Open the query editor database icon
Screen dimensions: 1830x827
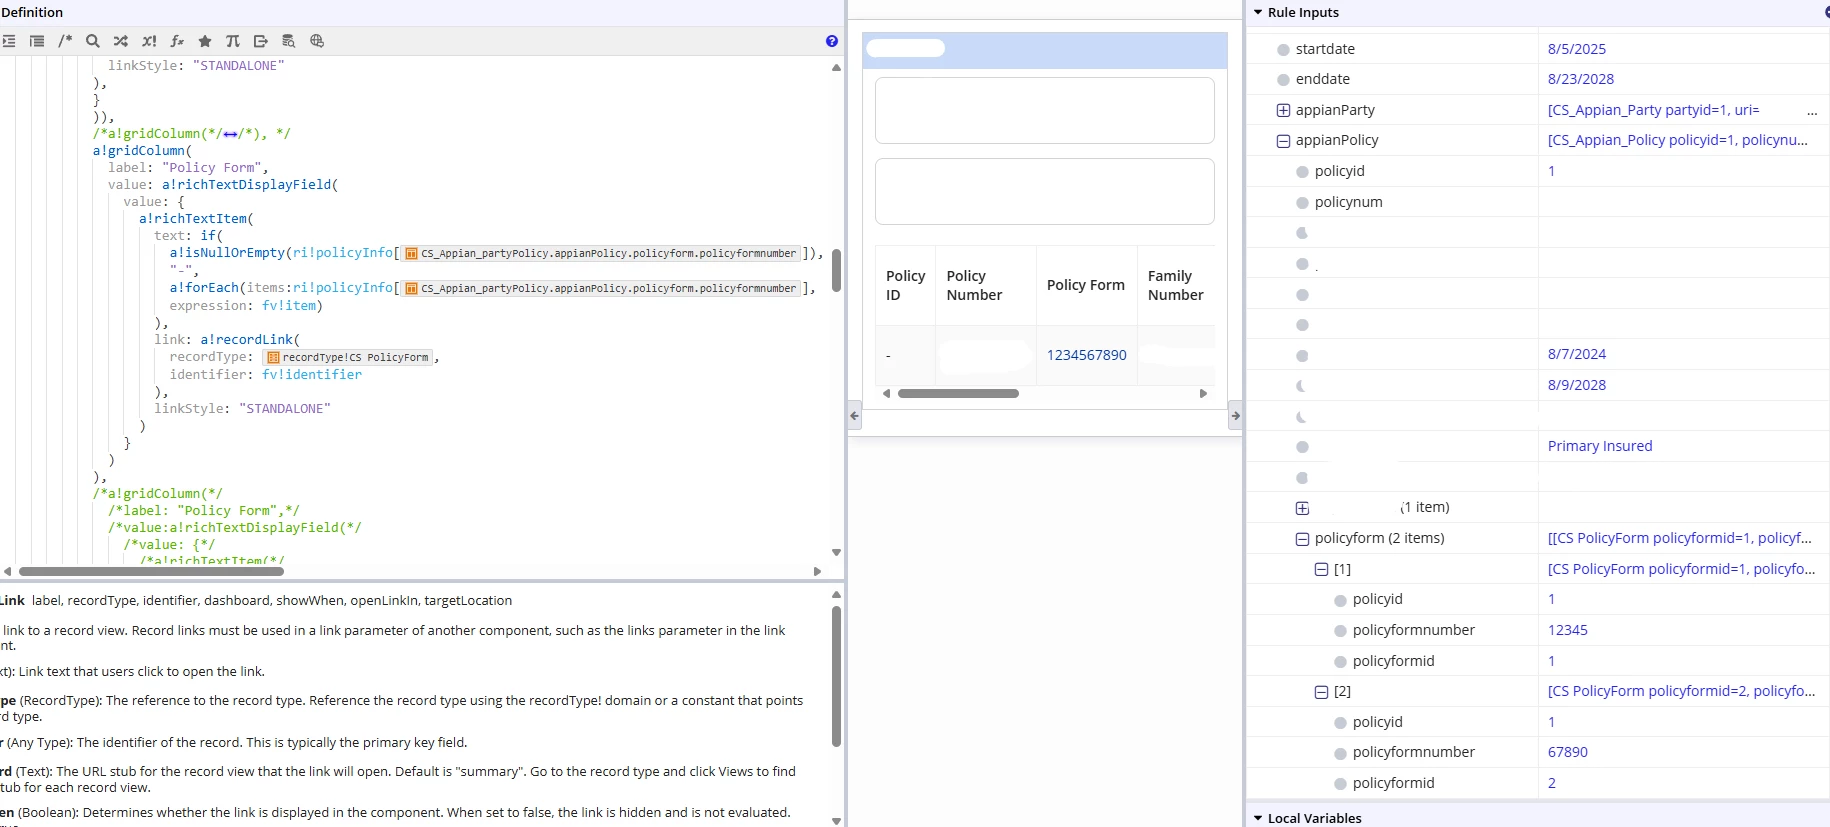coord(289,41)
